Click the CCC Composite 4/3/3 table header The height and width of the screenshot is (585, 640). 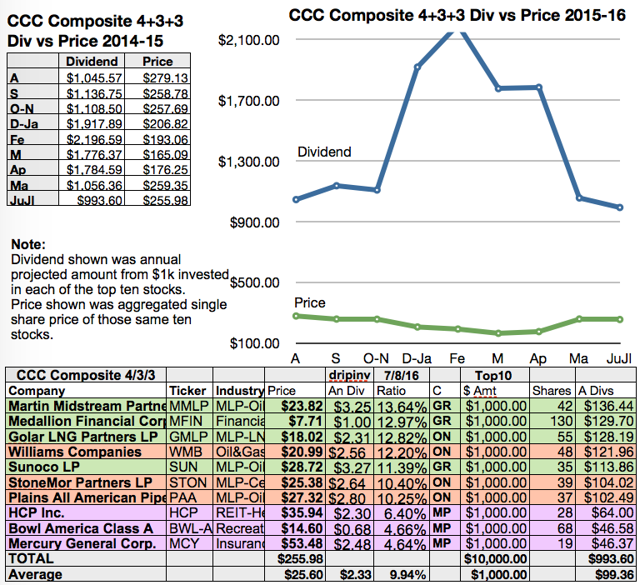click(86, 375)
